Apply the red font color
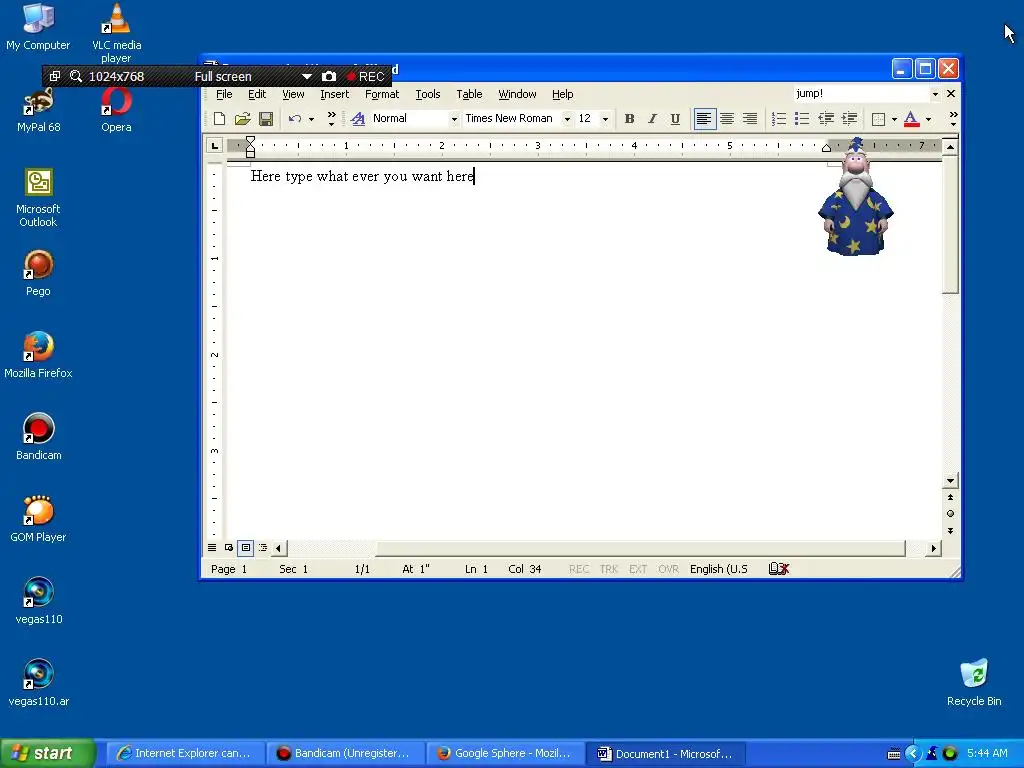The width and height of the screenshot is (1024, 768). tap(912, 119)
